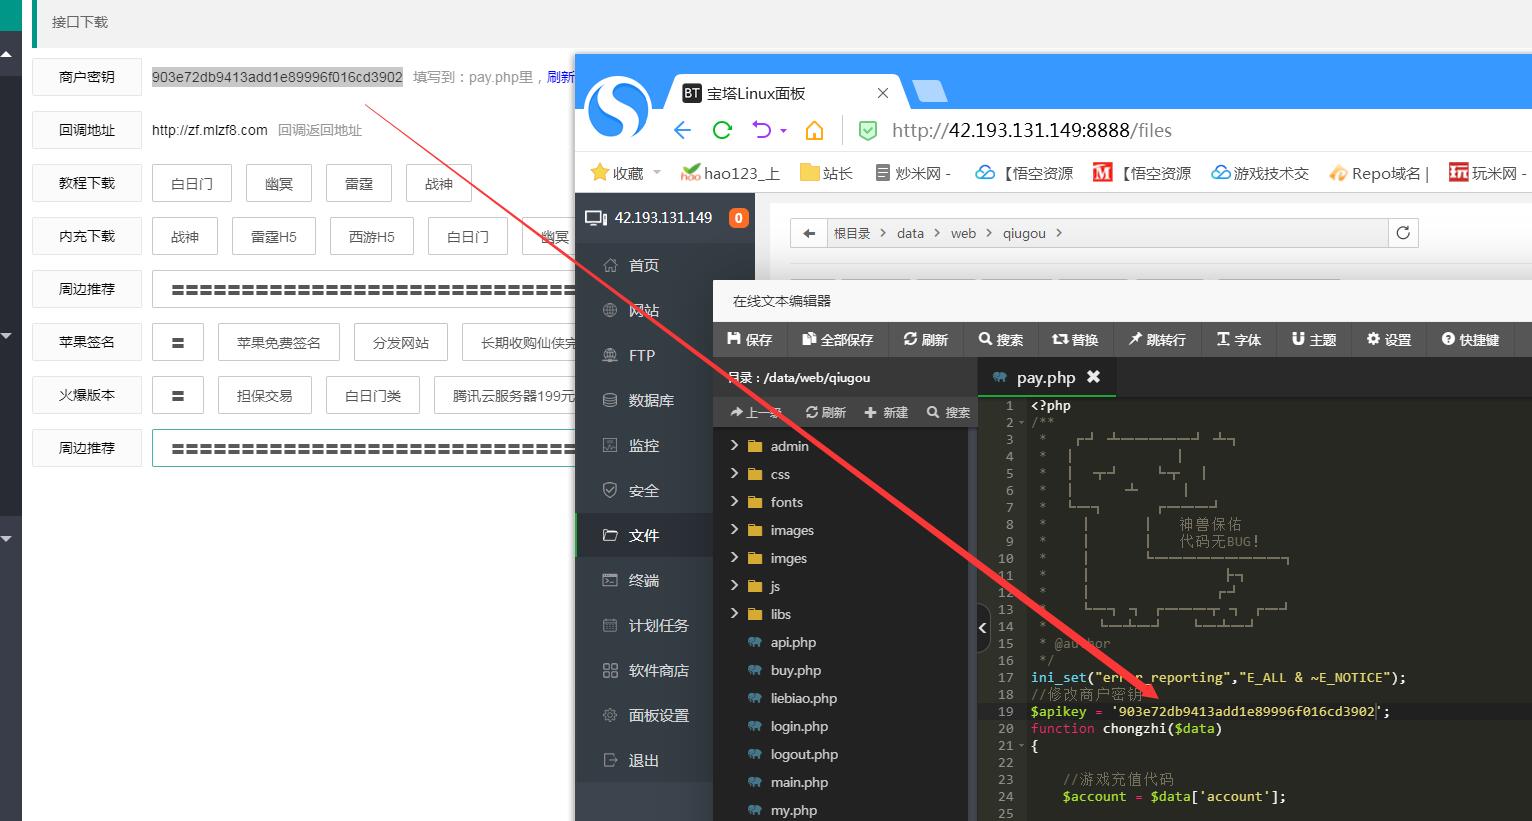
Task: Go back in the file manager path
Action: 808,233
